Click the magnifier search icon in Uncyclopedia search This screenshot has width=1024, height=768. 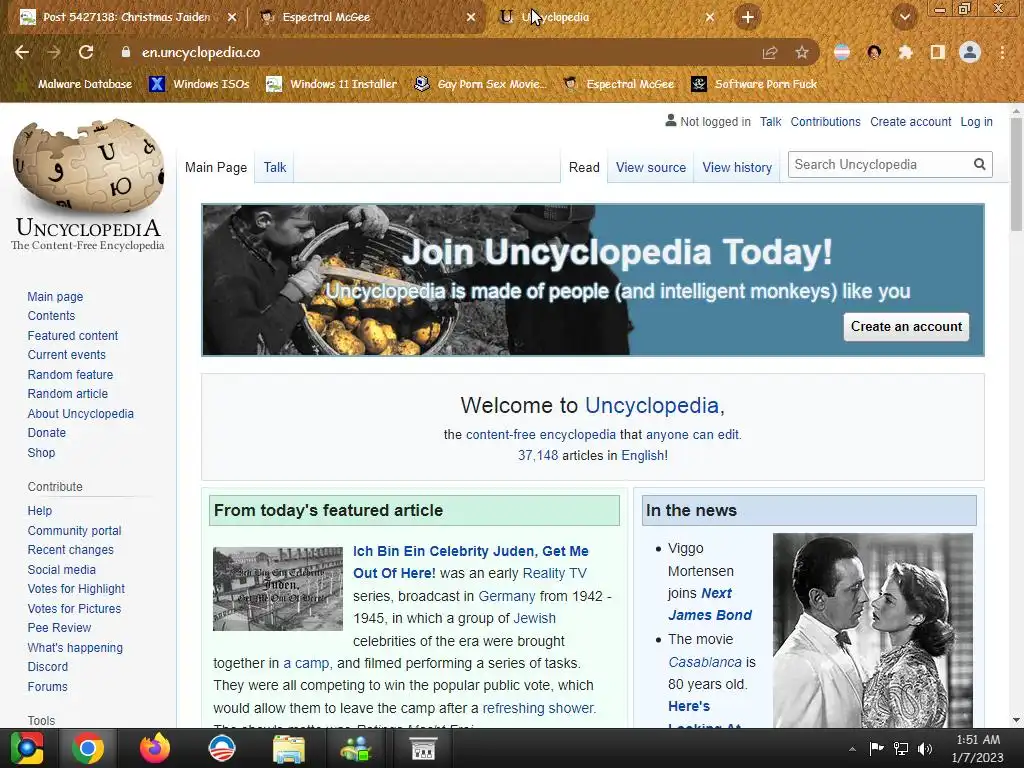coord(980,165)
